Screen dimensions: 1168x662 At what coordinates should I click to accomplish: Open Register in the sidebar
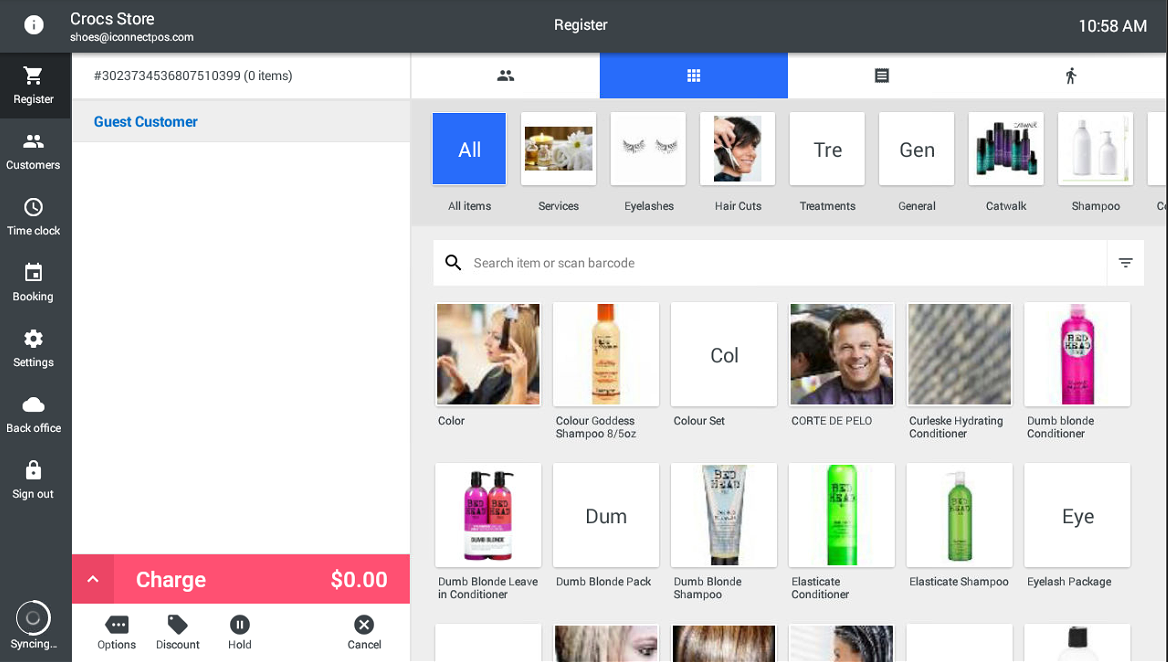[34, 85]
